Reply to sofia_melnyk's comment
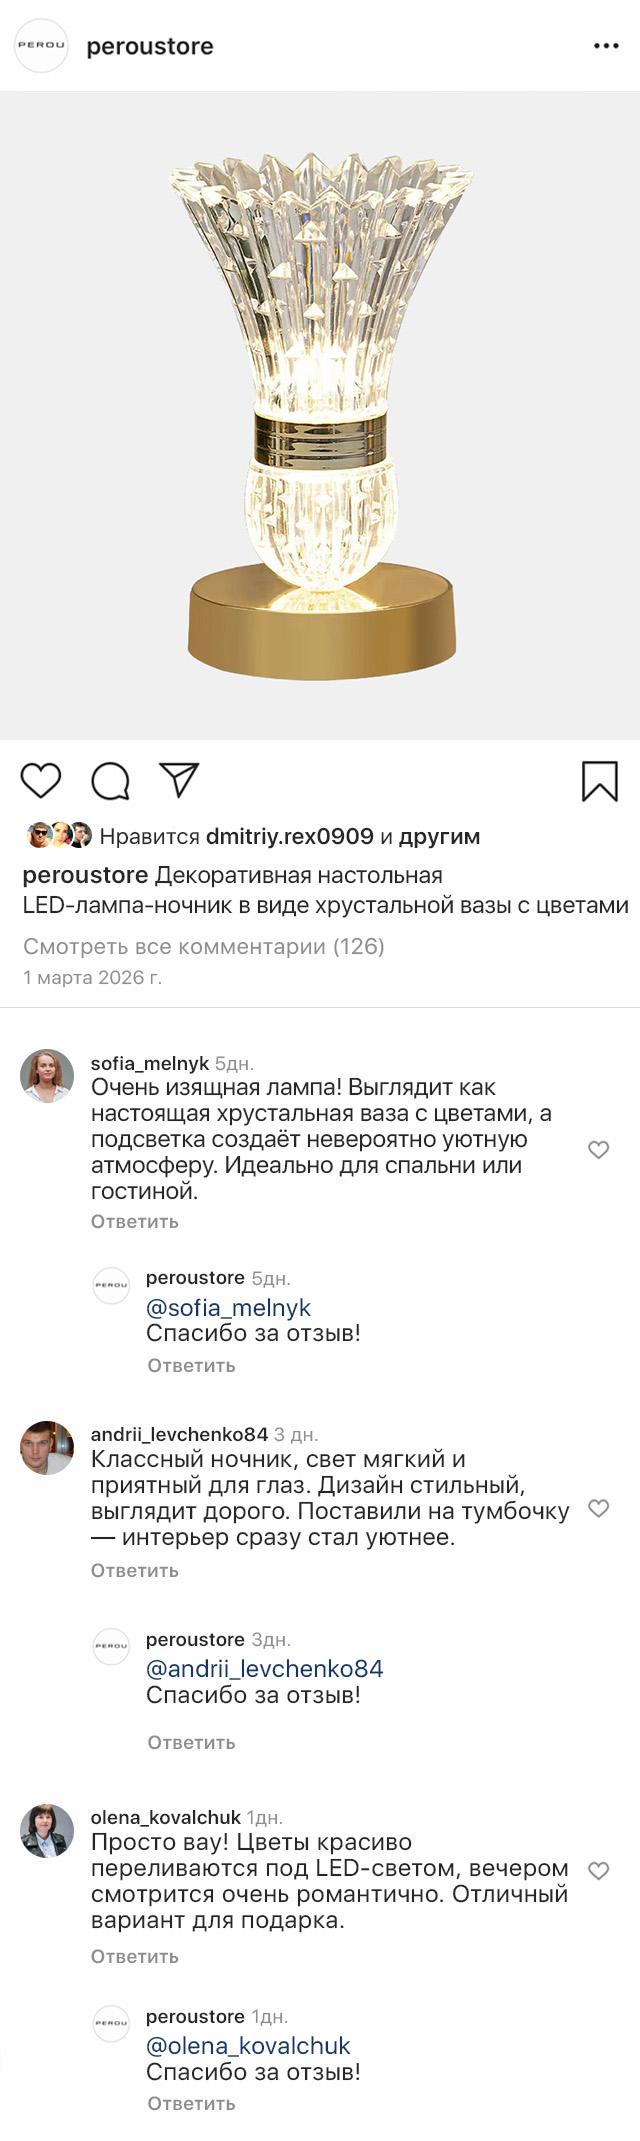This screenshot has height=2141, width=640. (x=134, y=1221)
